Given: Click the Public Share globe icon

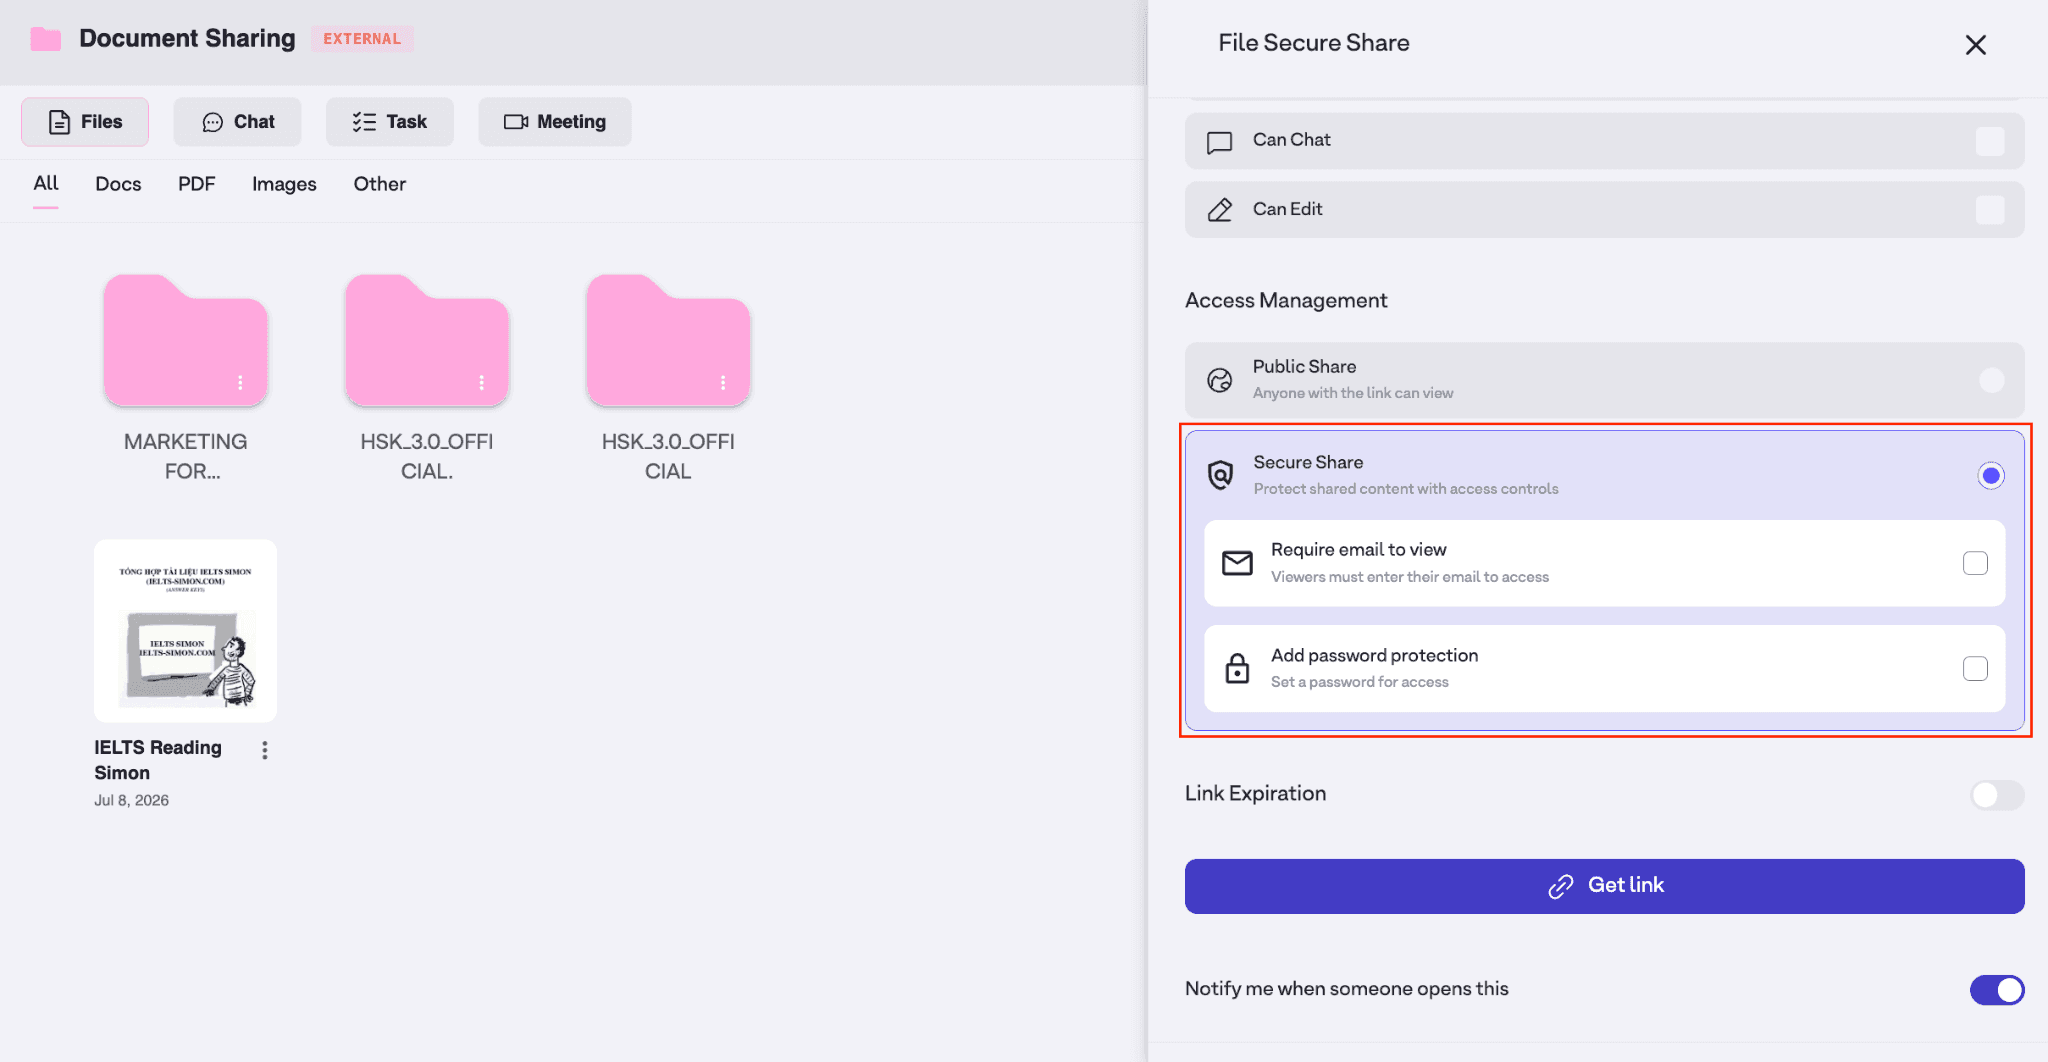Looking at the screenshot, I should tap(1219, 380).
